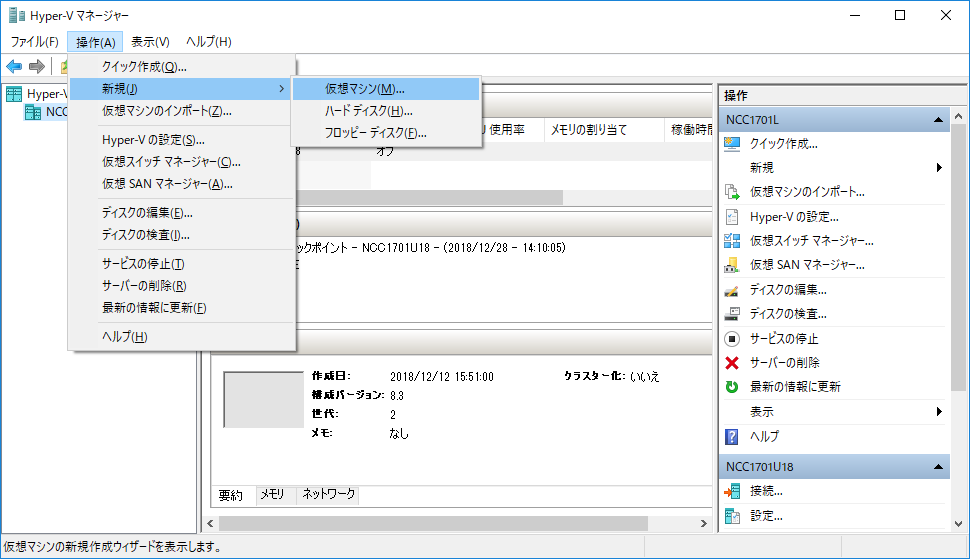Image resolution: width=970 pixels, height=559 pixels.
Task: Switch to the 要約 tab
Action: coord(233,495)
